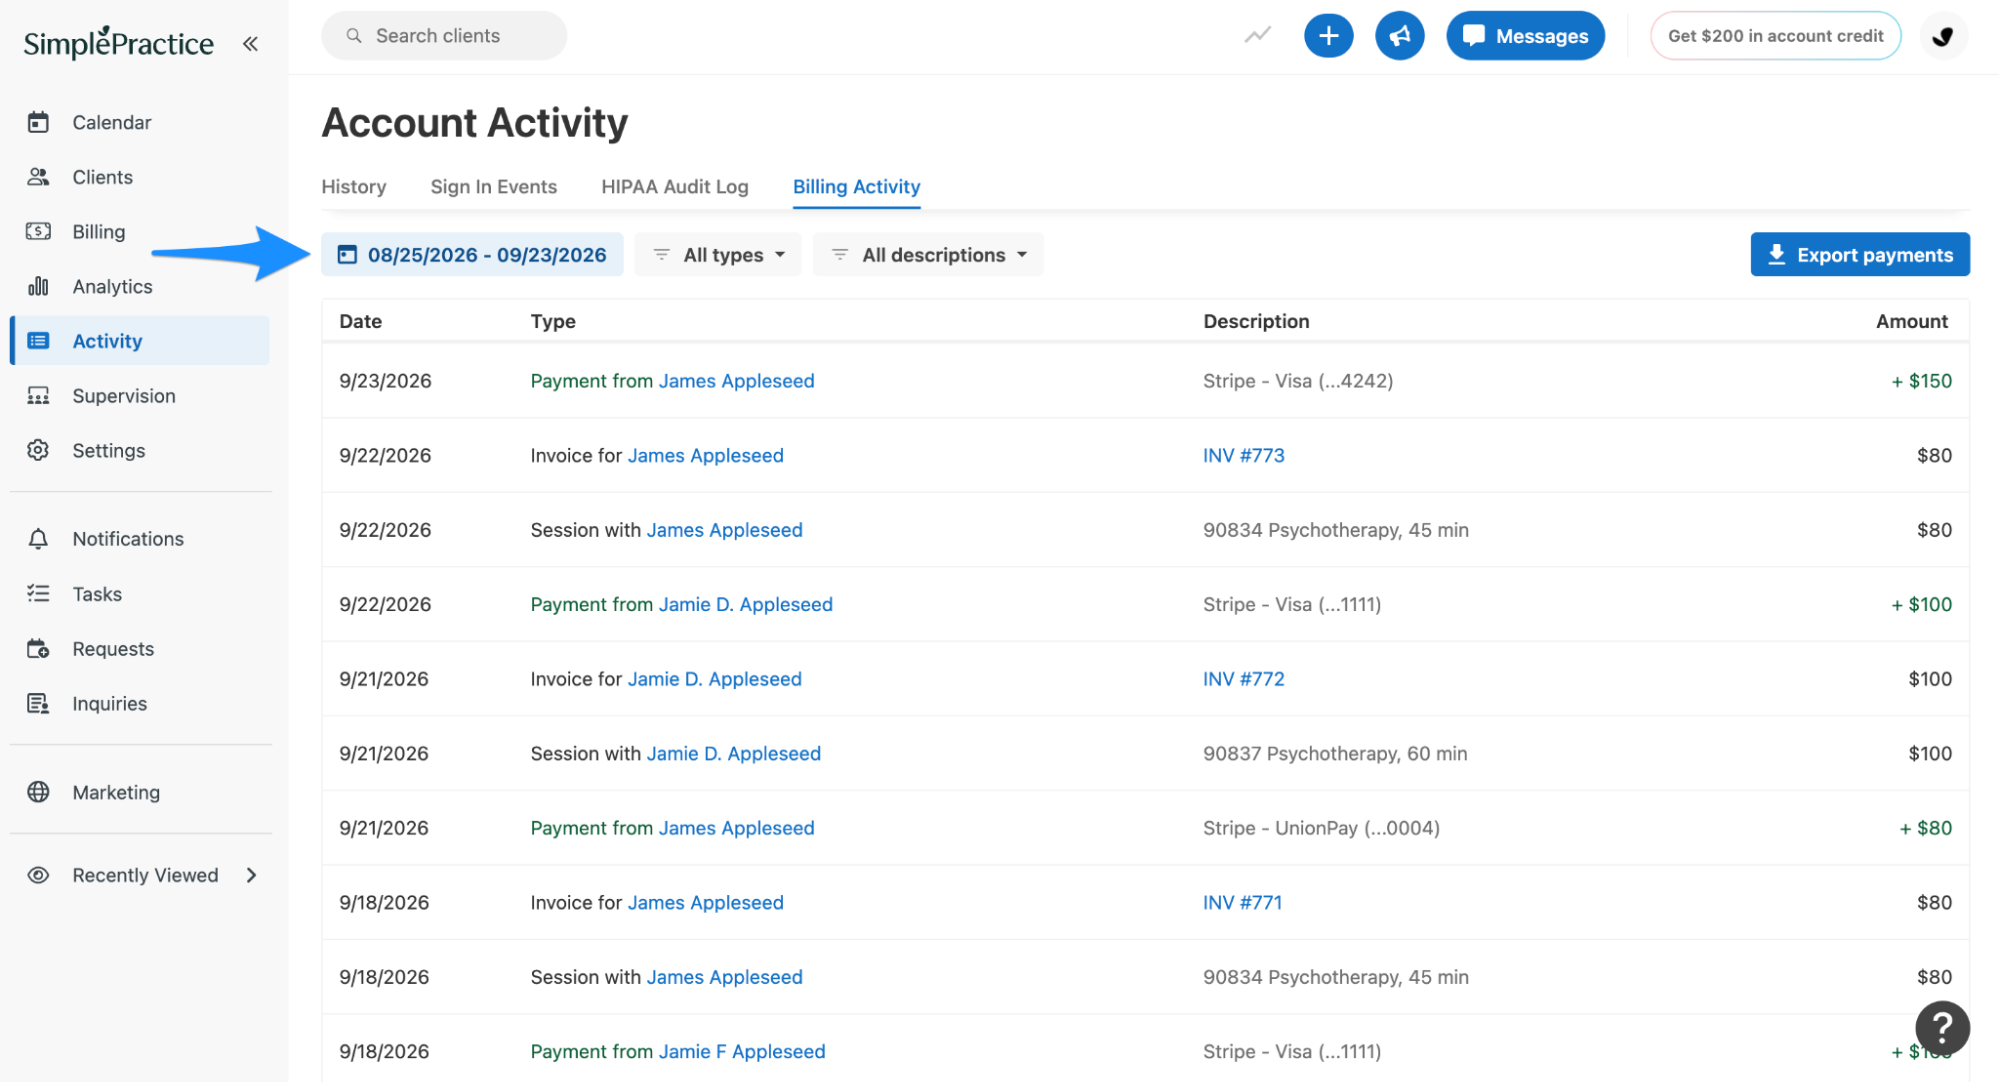Open the date range picker 08/25/2026 - 09/23/2026
Viewport: 1999px width, 1083px height.
pyautogui.click(x=472, y=255)
